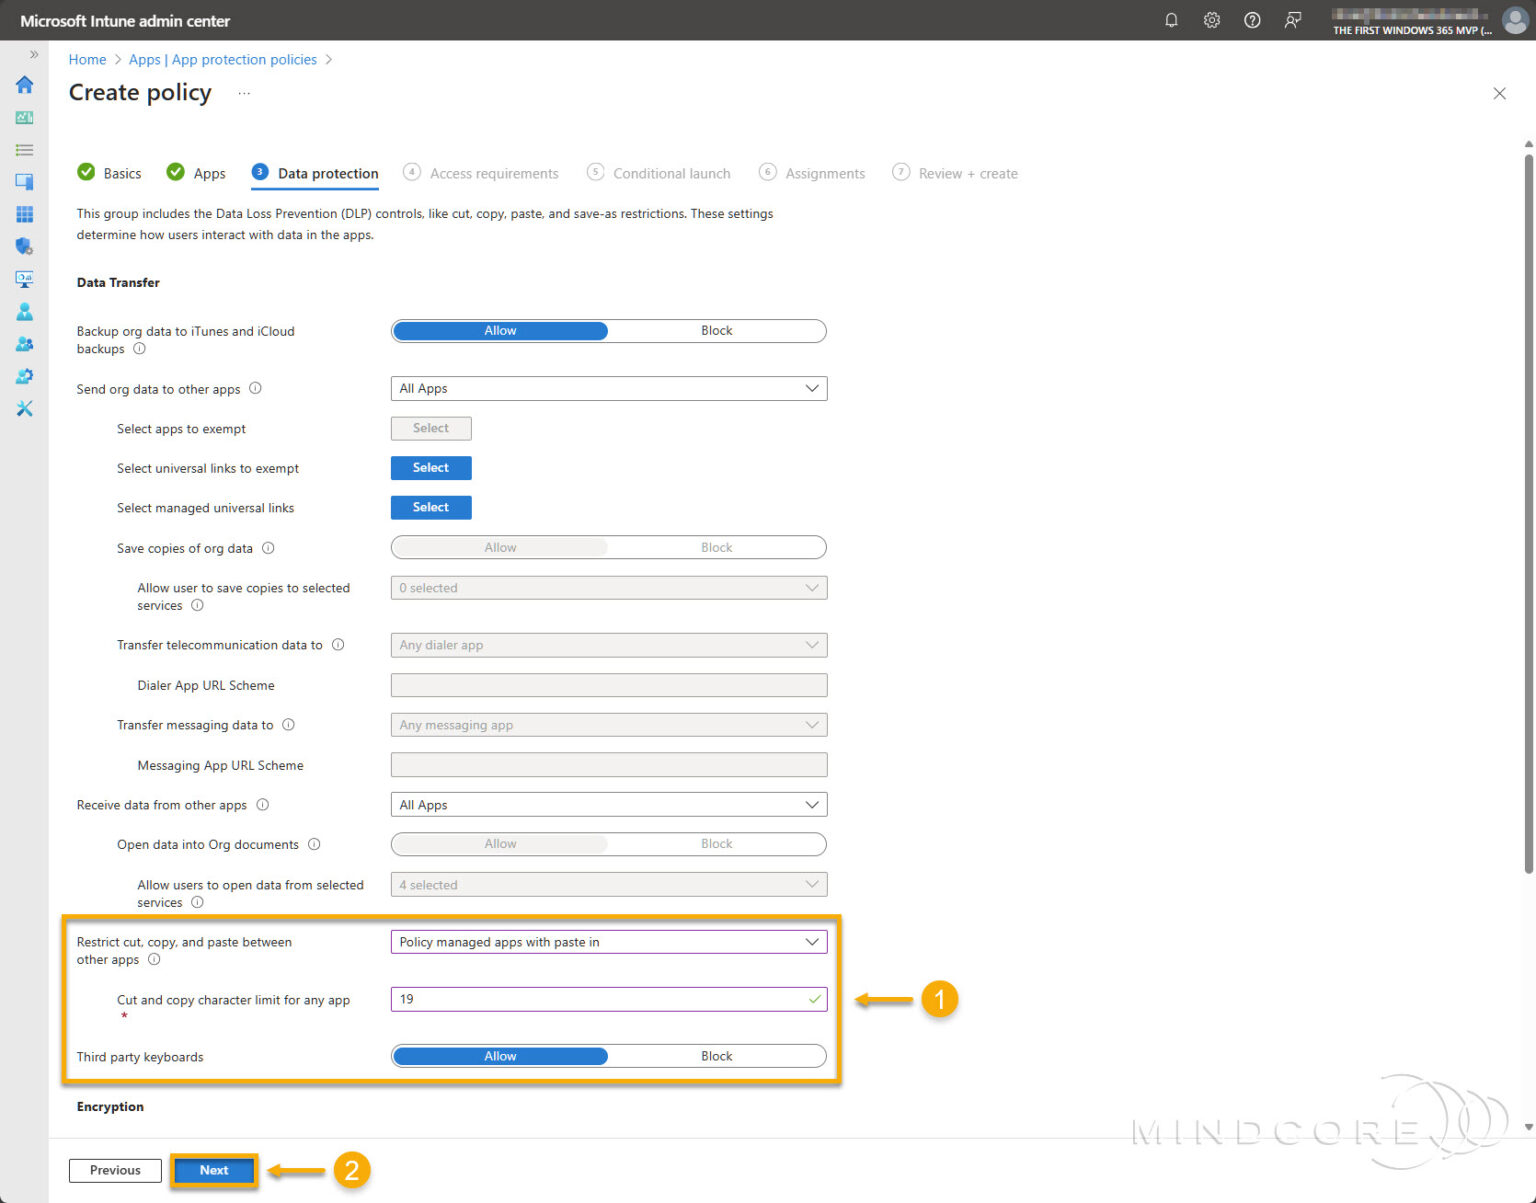Open the help question mark icon
Image resolution: width=1536 pixels, height=1203 pixels.
[x=1252, y=20]
